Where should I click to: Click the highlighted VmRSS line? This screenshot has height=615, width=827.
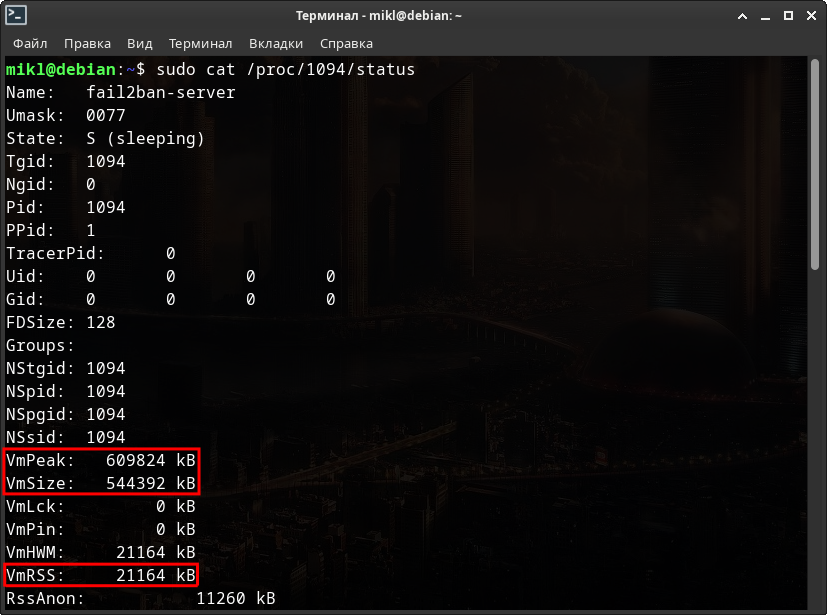coord(101,575)
